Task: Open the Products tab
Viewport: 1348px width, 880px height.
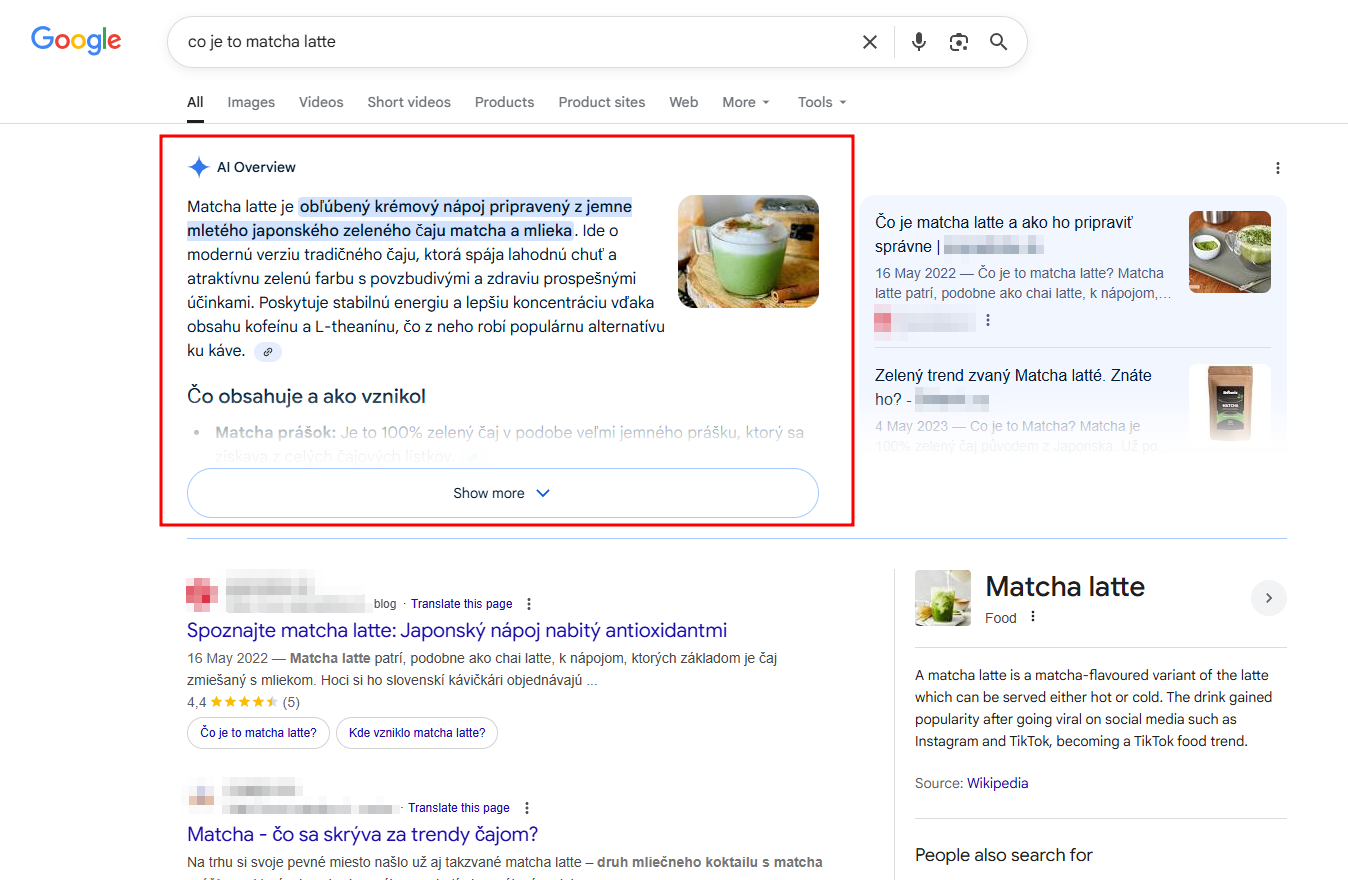Action: [504, 102]
